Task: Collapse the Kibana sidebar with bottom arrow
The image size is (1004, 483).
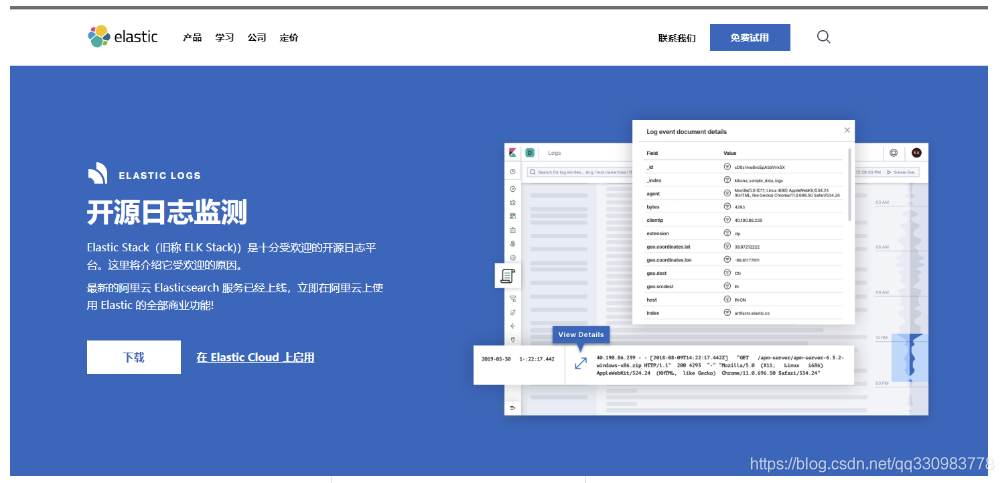Action: tap(512, 407)
